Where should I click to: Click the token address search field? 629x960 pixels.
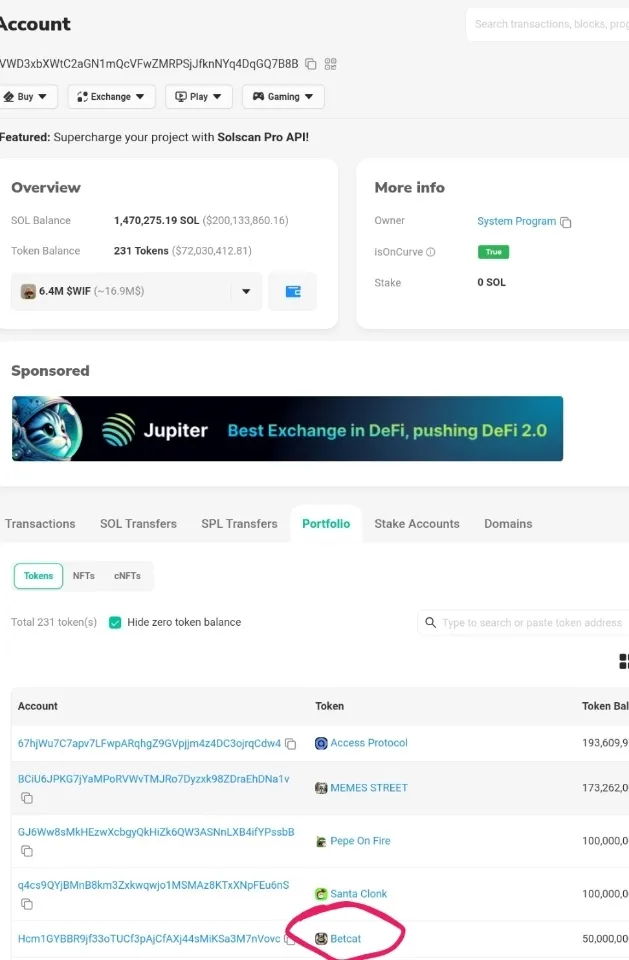(530, 623)
